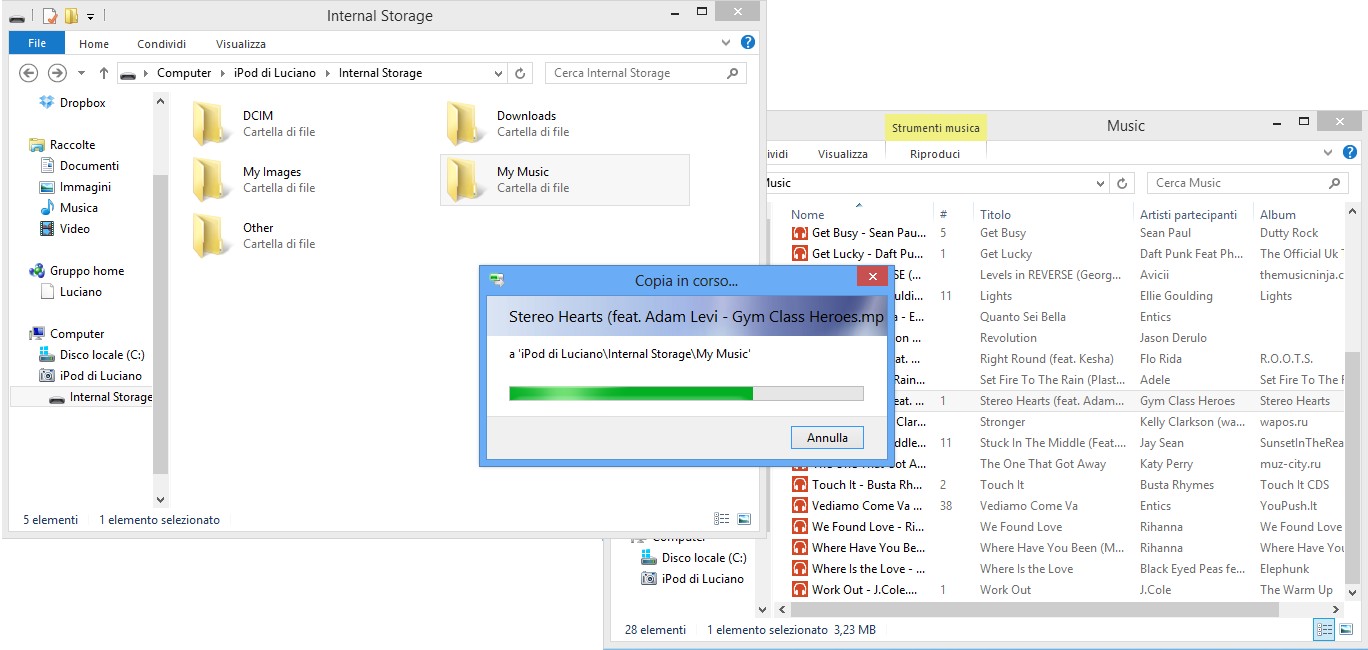Click the Video library icon in sidebar
This screenshot has width=1368, height=650.
pos(46,229)
